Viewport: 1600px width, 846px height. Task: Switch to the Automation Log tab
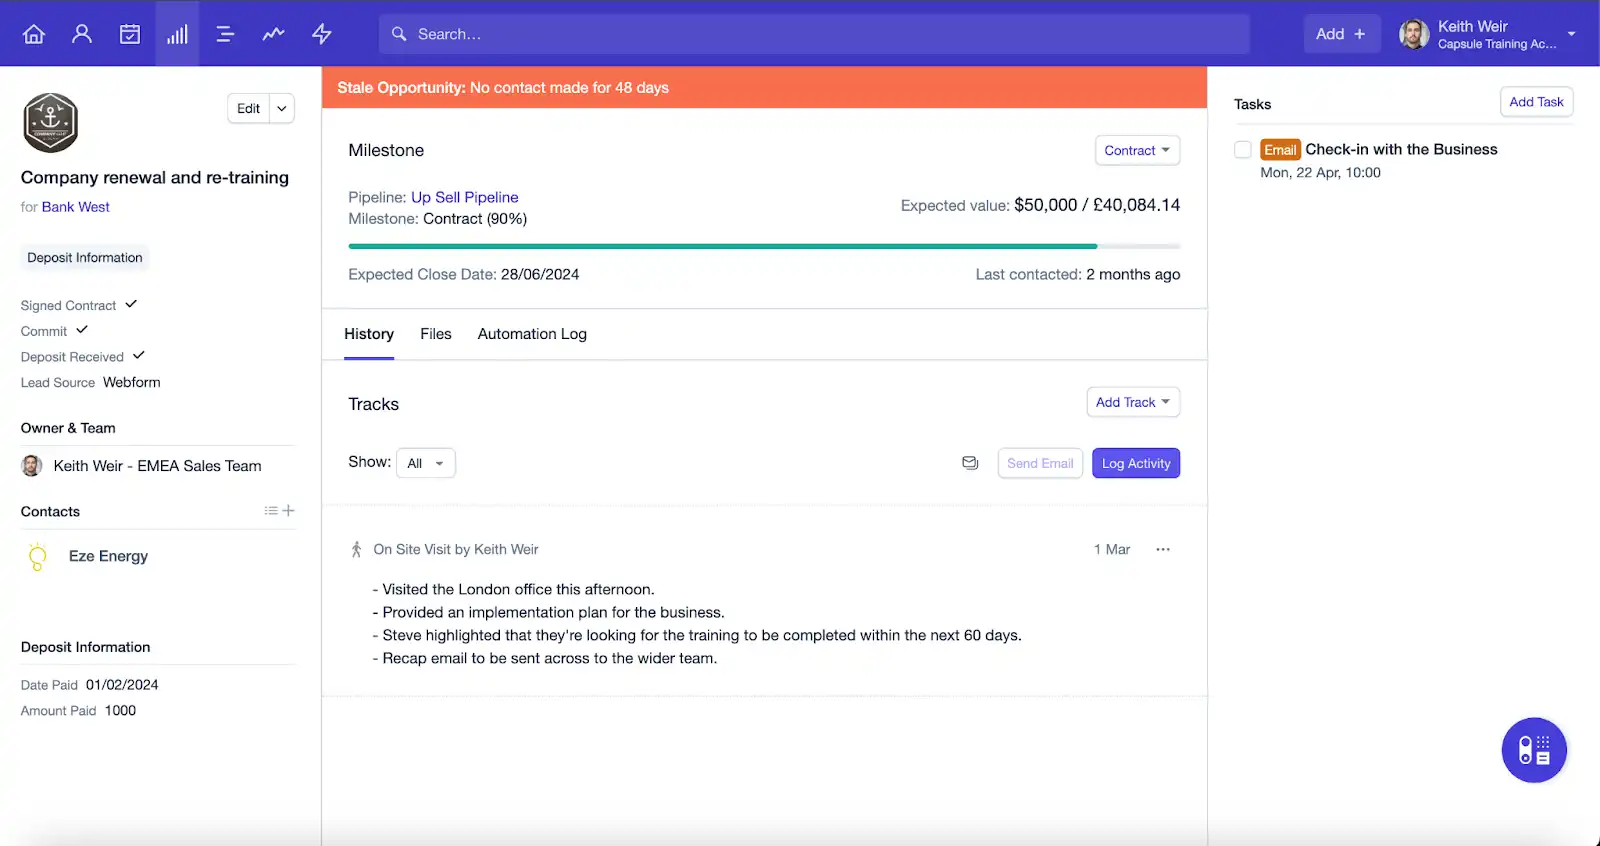532,334
